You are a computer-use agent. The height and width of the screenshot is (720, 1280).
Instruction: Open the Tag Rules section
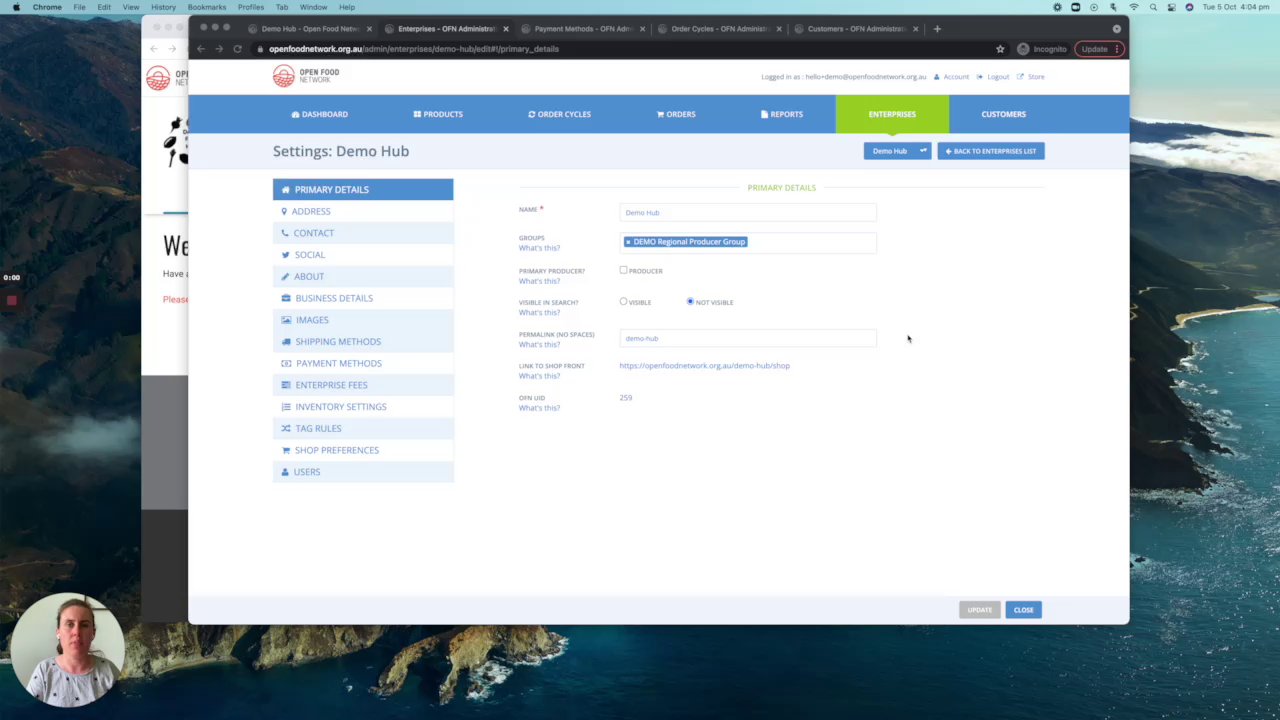363,428
